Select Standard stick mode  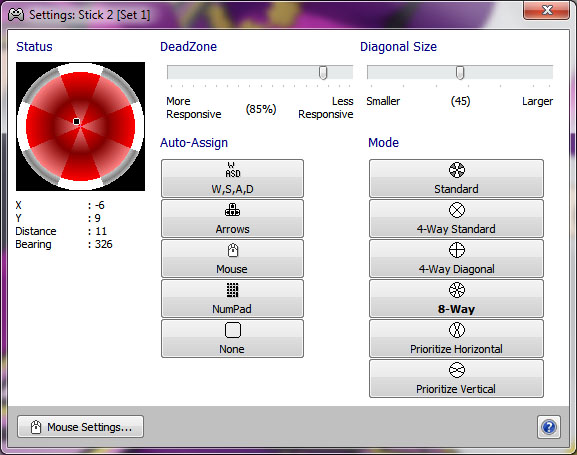456,179
